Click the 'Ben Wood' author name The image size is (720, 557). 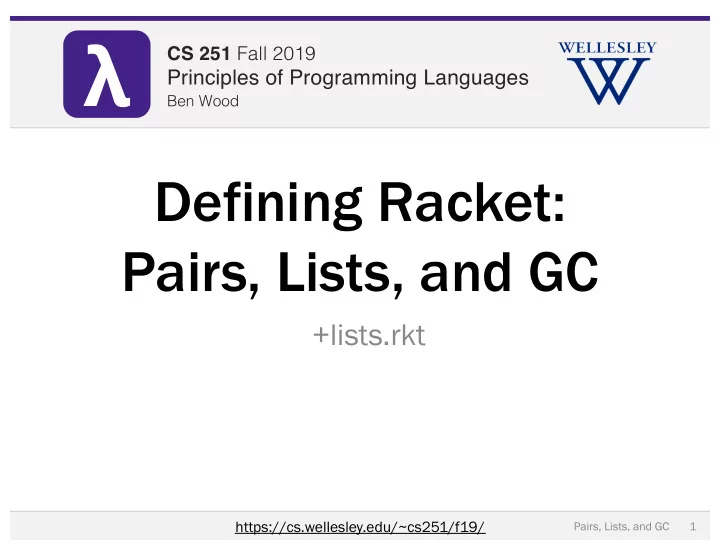pyautogui.click(x=203, y=101)
